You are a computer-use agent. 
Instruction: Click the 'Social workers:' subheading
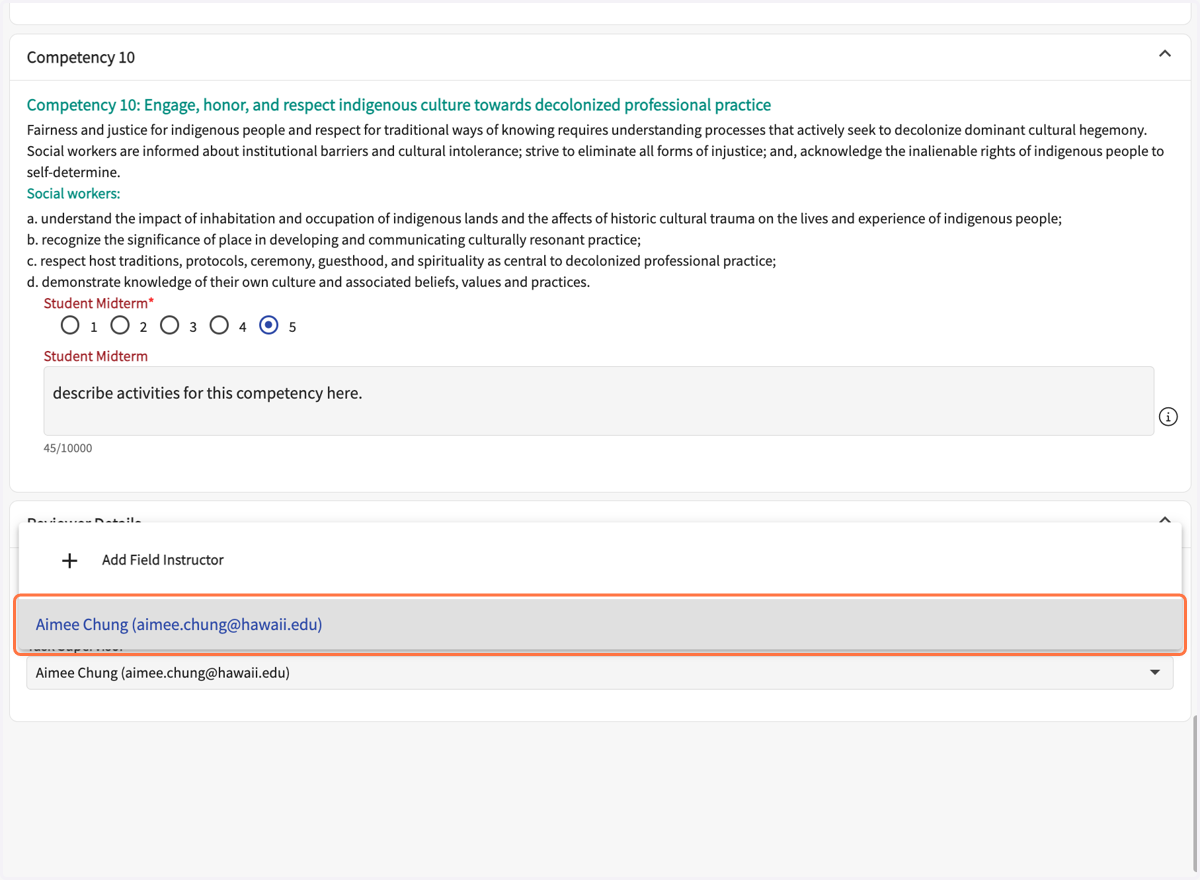tap(73, 194)
